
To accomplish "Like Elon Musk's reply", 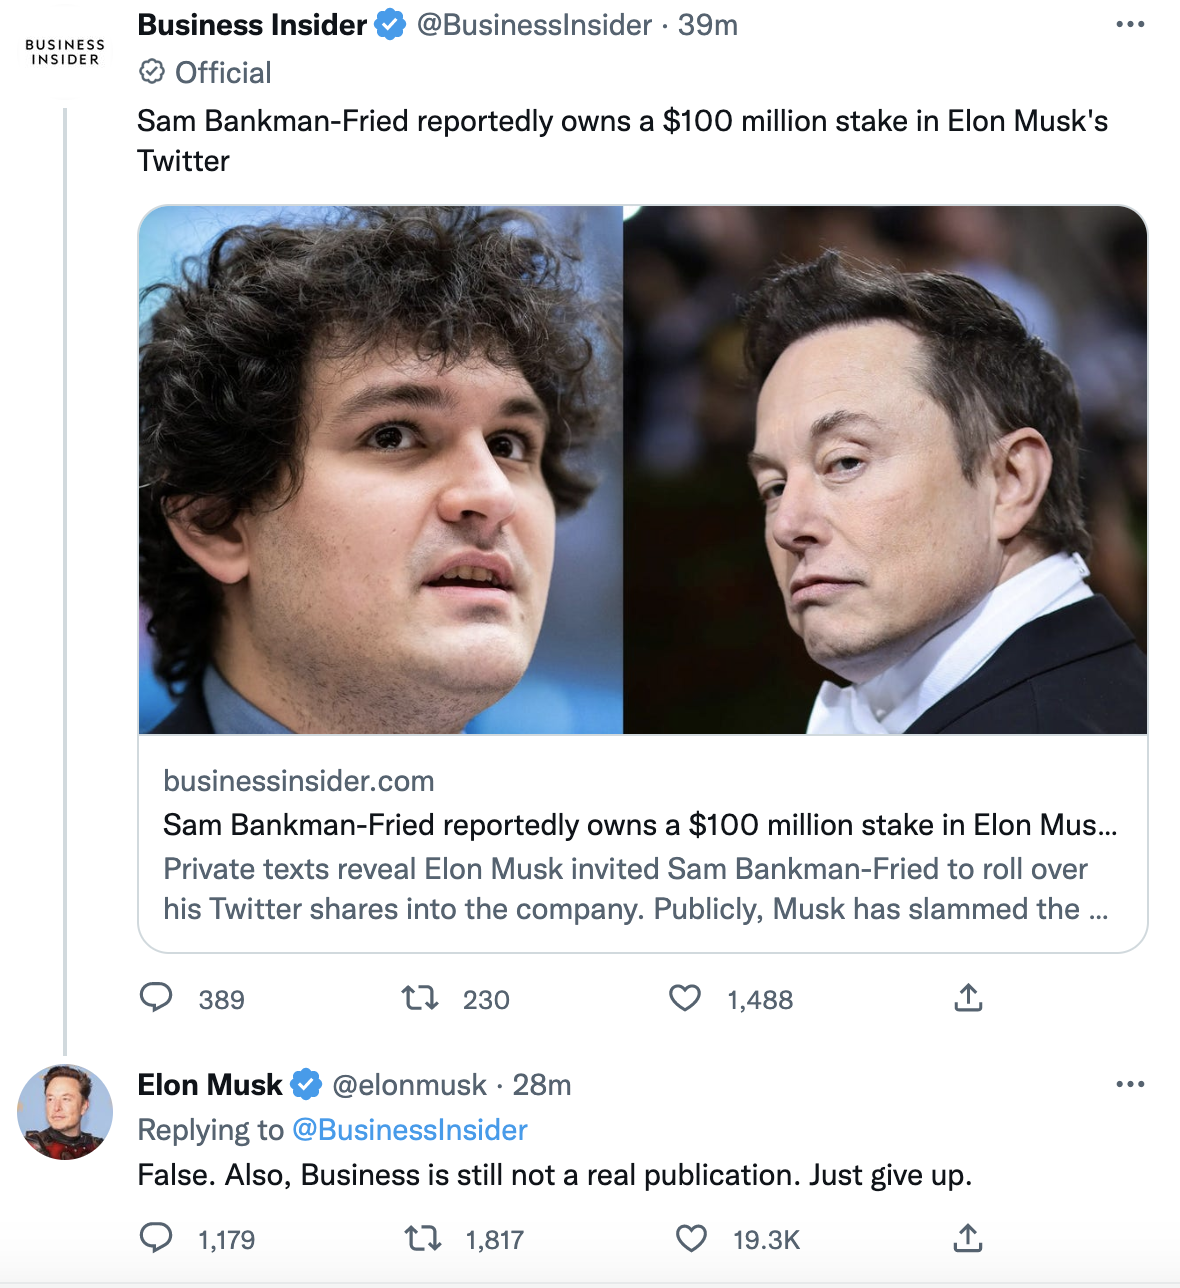I will tap(691, 1239).
